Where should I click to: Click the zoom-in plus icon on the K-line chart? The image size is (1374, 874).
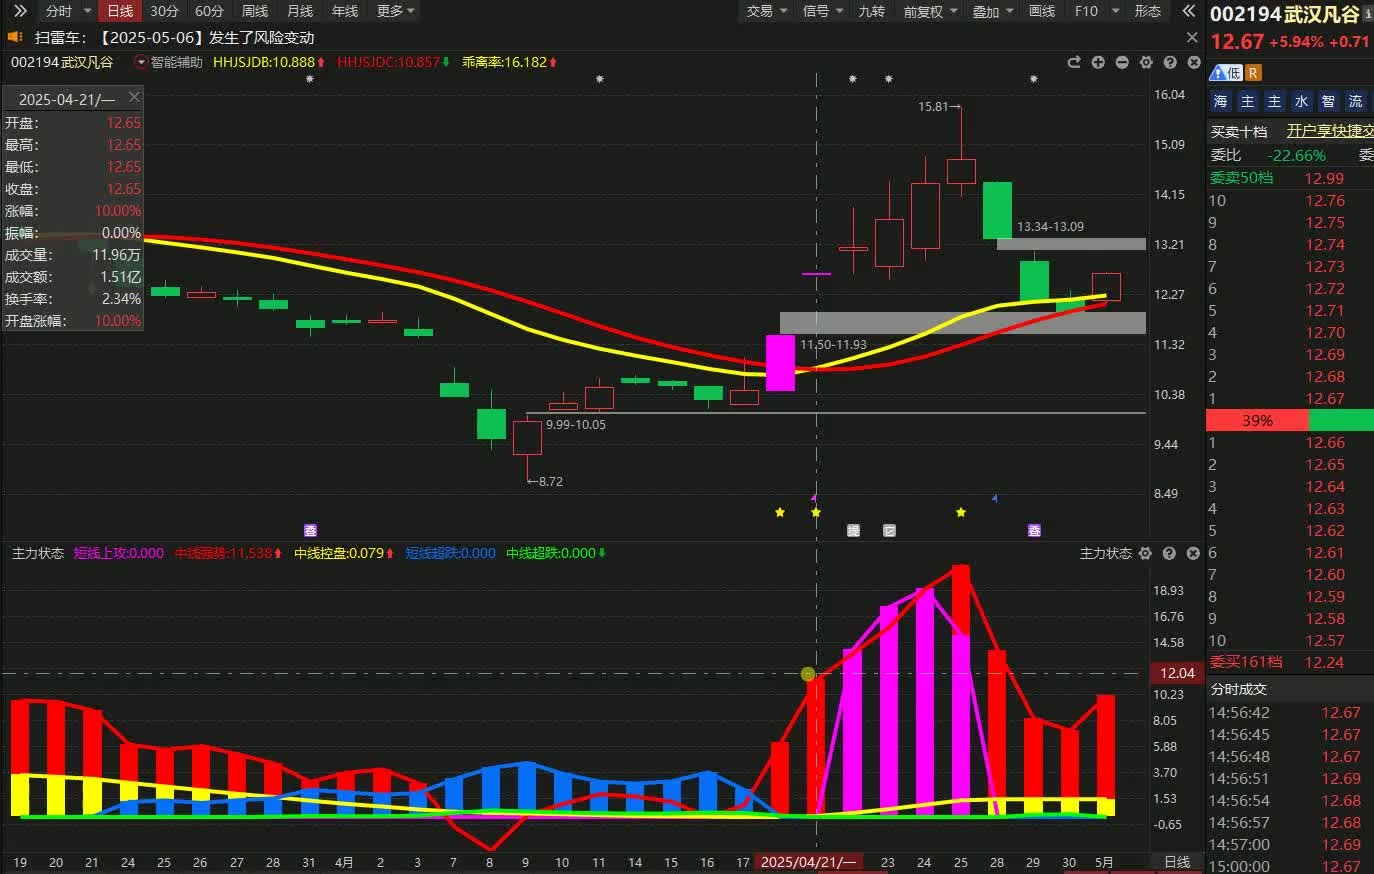pos(1098,62)
